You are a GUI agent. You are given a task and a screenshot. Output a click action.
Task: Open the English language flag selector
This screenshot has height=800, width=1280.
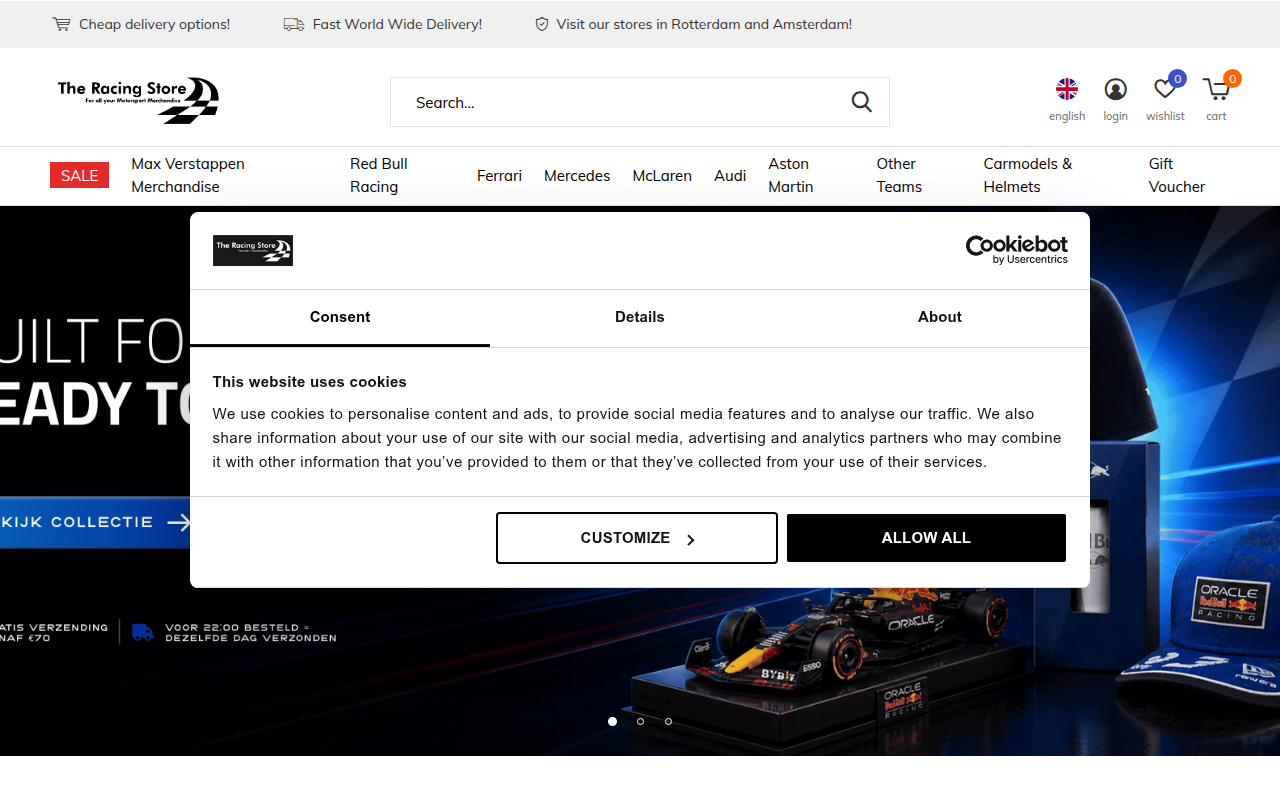(x=1067, y=89)
